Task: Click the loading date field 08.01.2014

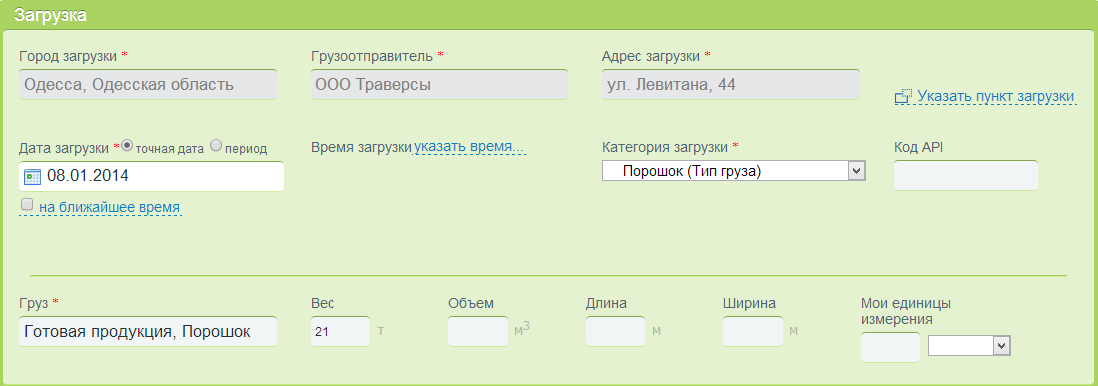Action: tap(152, 176)
